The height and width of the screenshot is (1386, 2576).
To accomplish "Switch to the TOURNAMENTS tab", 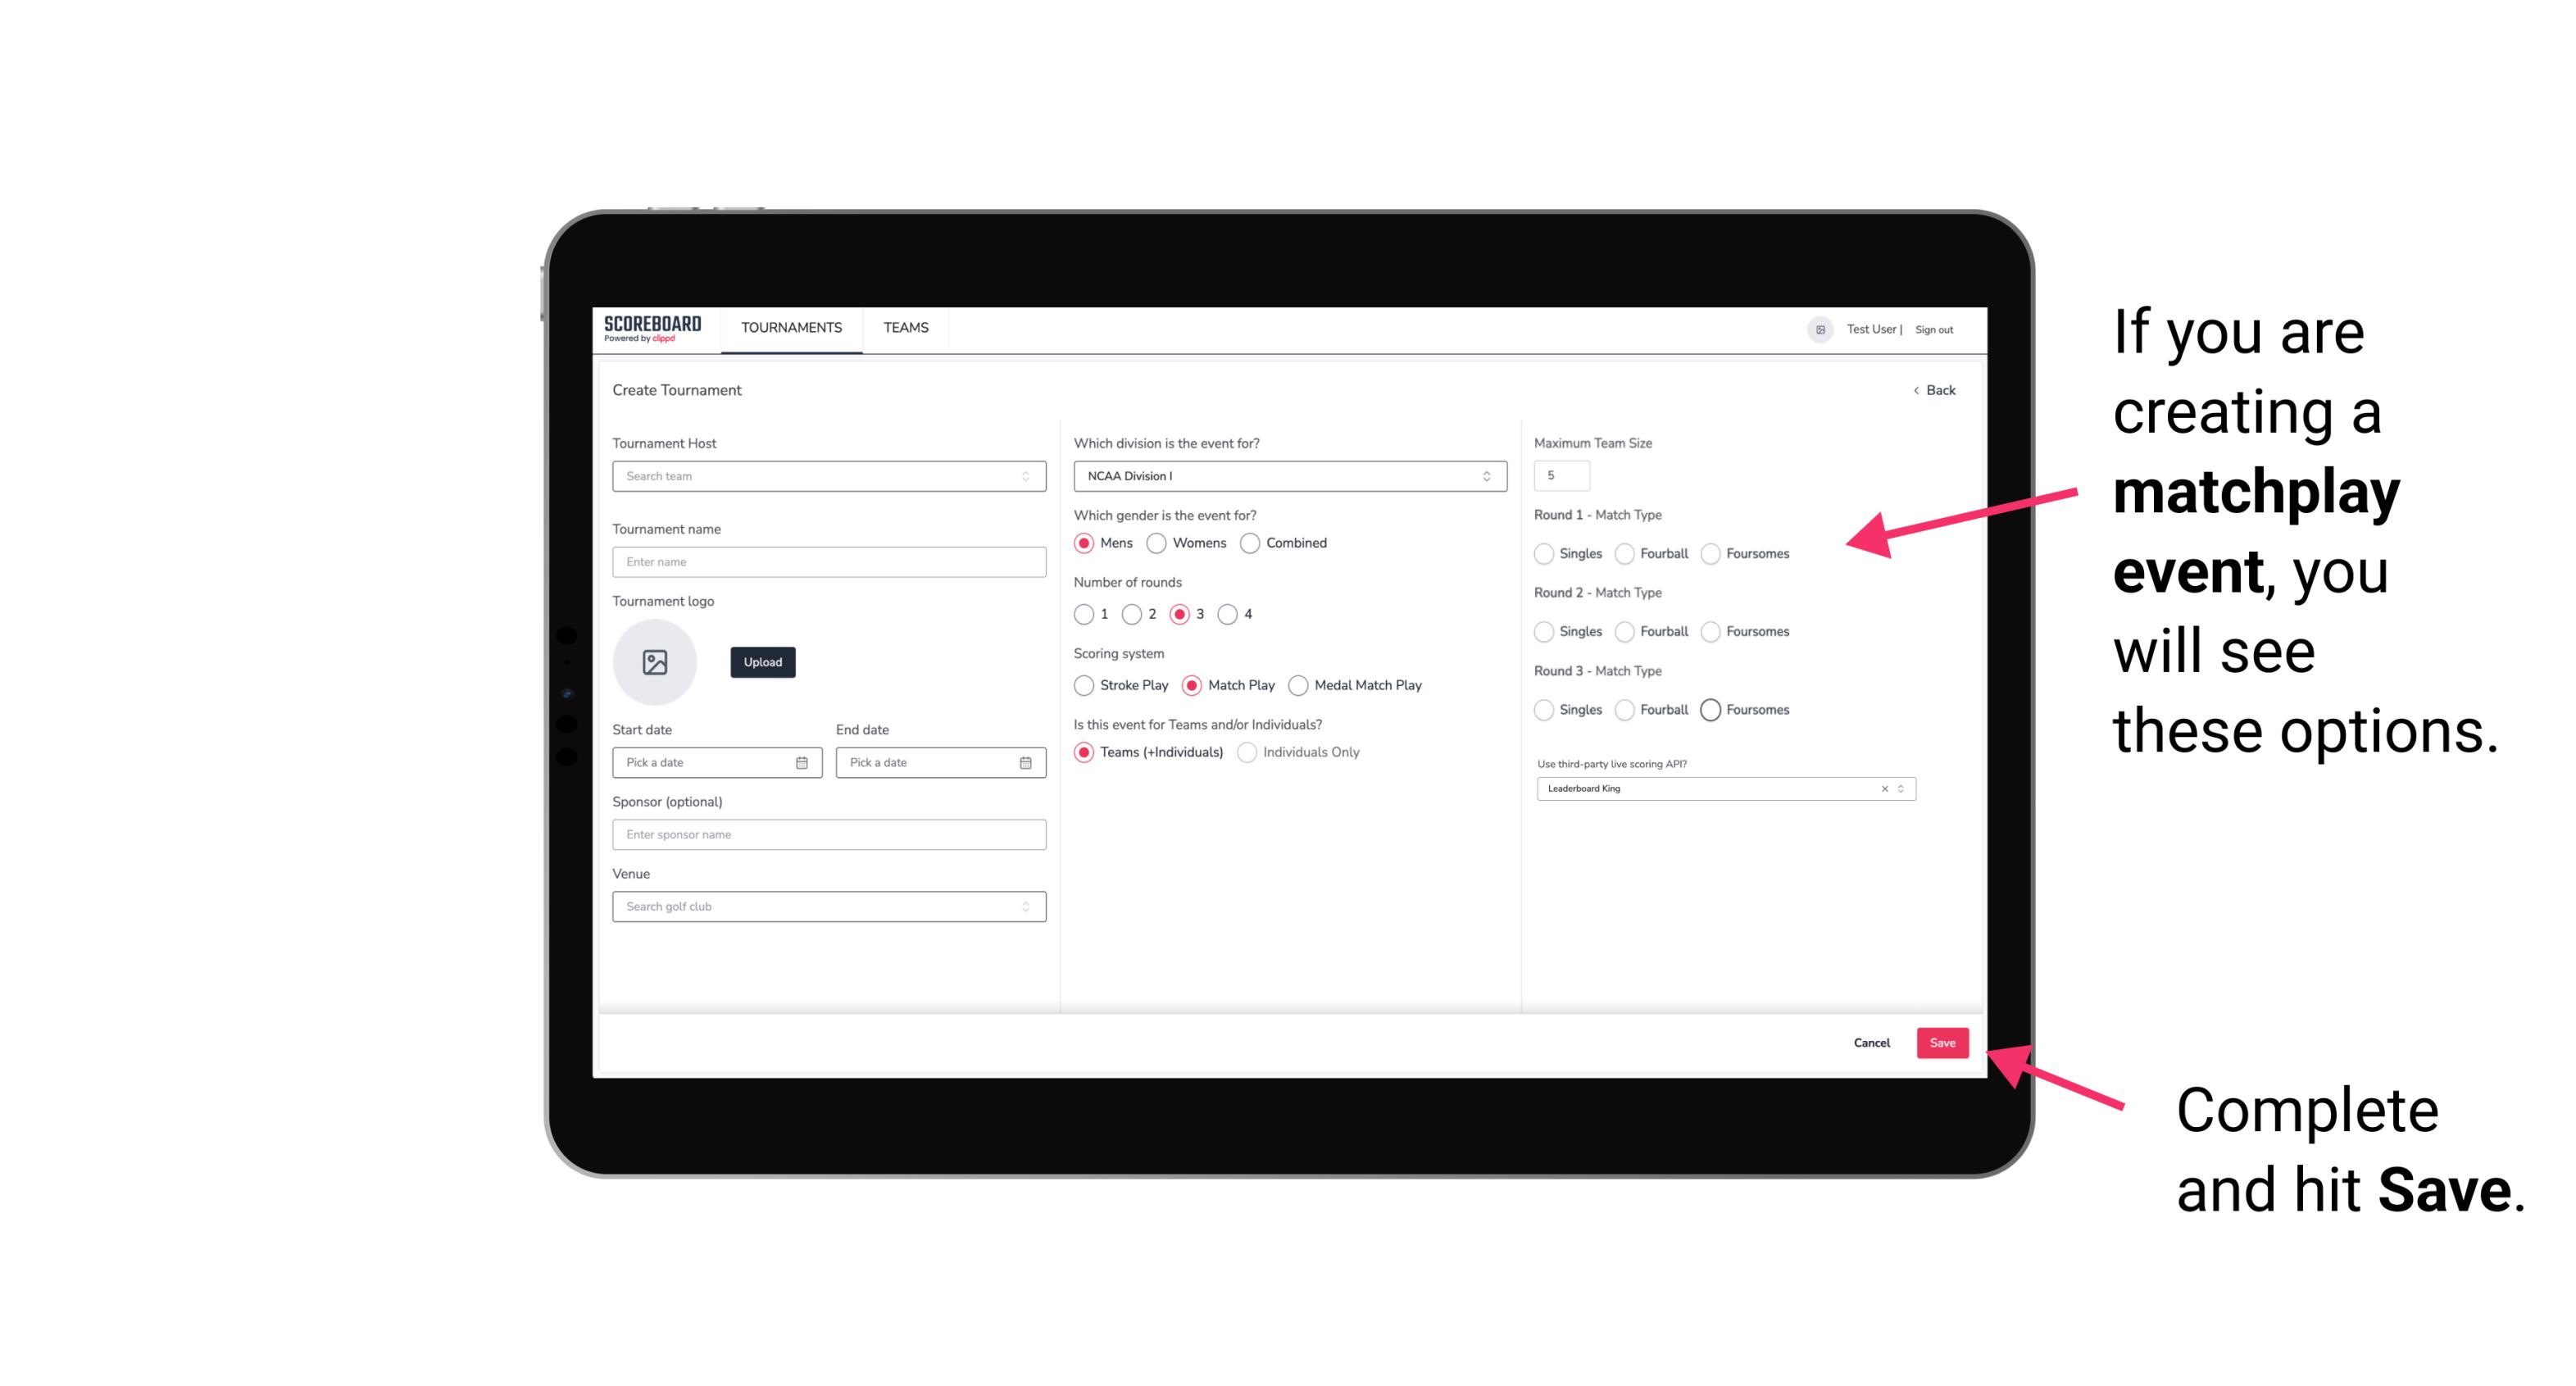I will tap(790, 328).
